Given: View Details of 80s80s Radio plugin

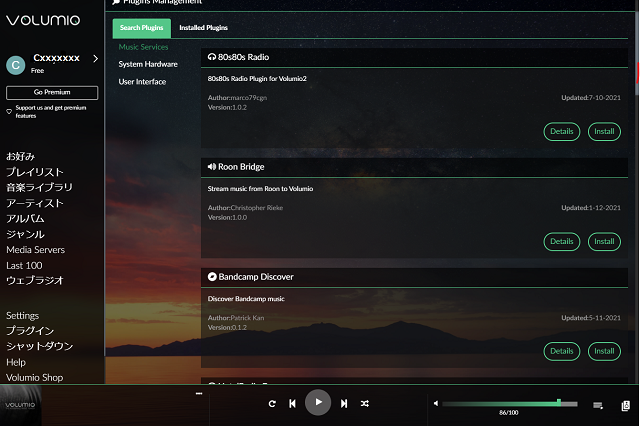Looking at the screenshot, I should [562, 132].
